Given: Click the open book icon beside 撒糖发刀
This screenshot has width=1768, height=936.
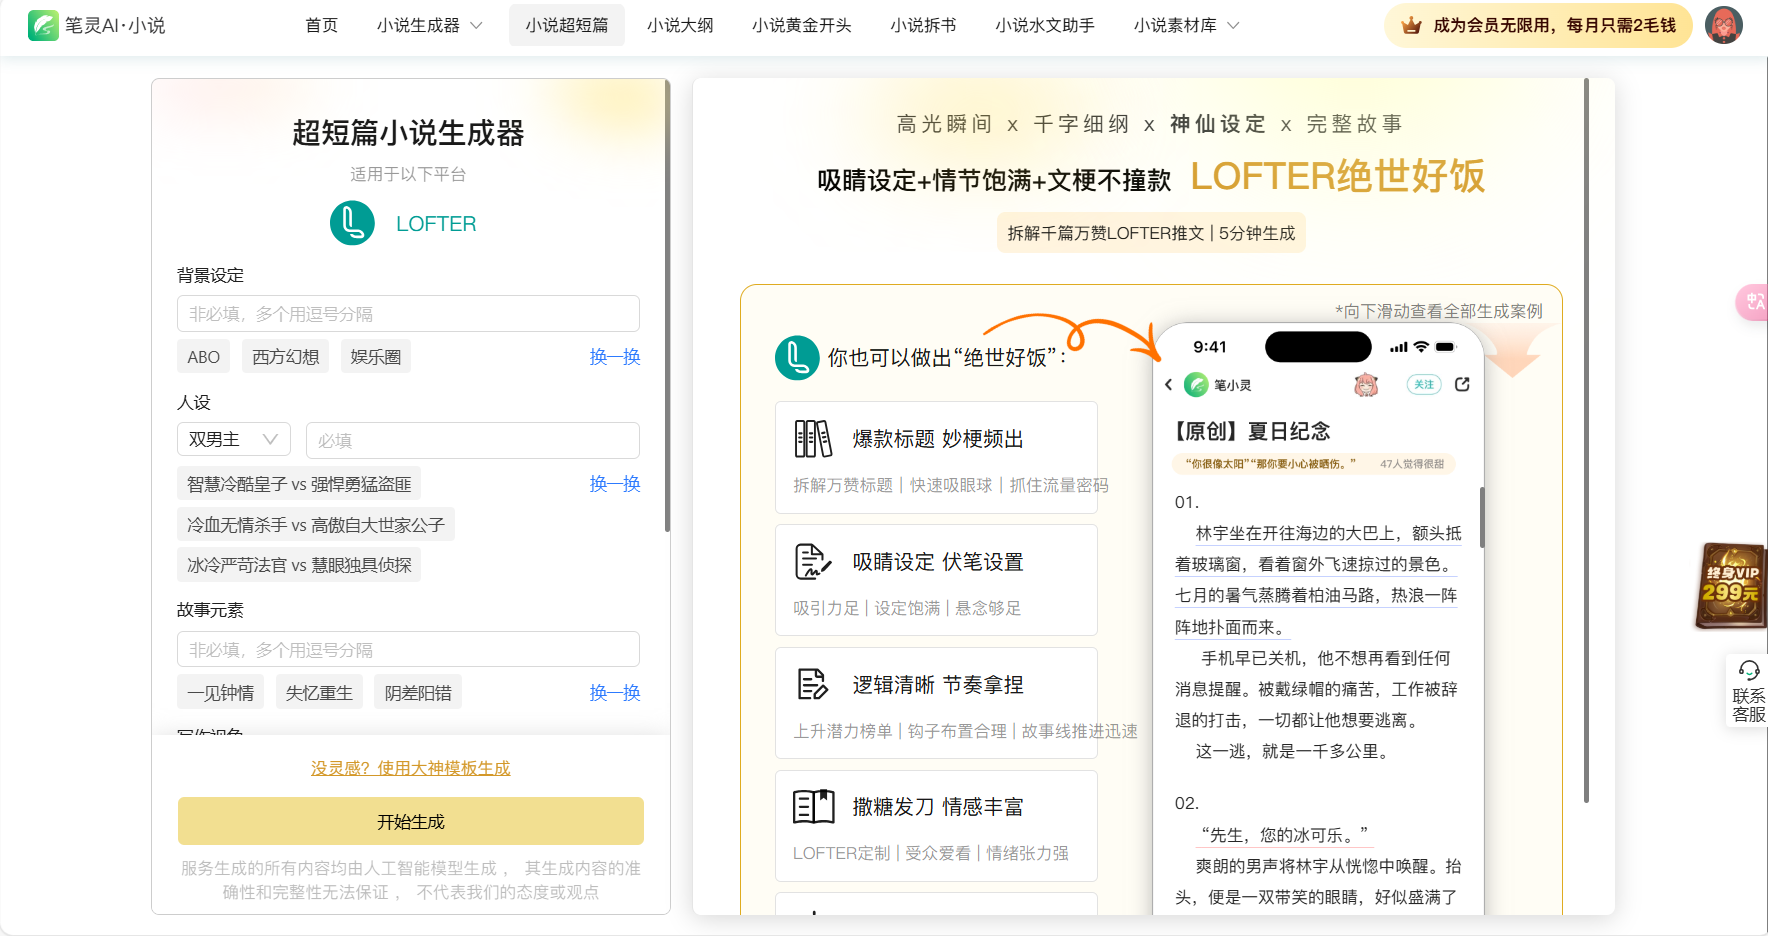Looking at the screenshot, I should pyautogui.click(x=813, y=807).
